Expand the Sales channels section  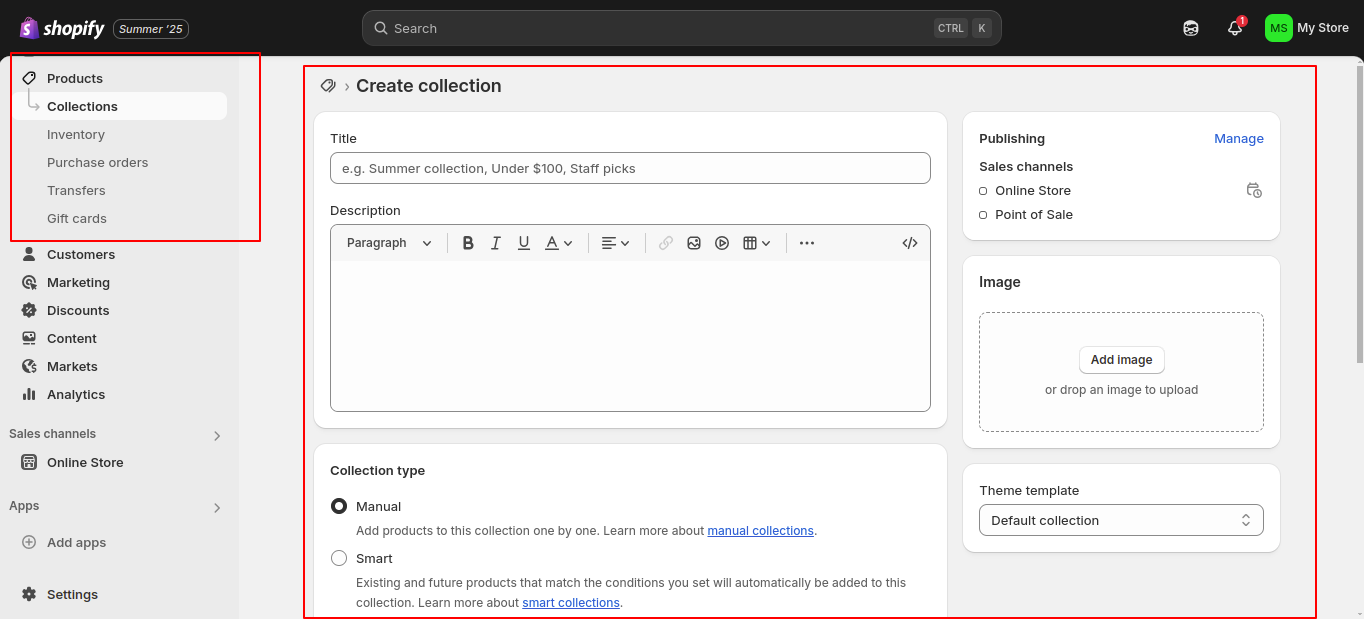(x=217, y=435)
